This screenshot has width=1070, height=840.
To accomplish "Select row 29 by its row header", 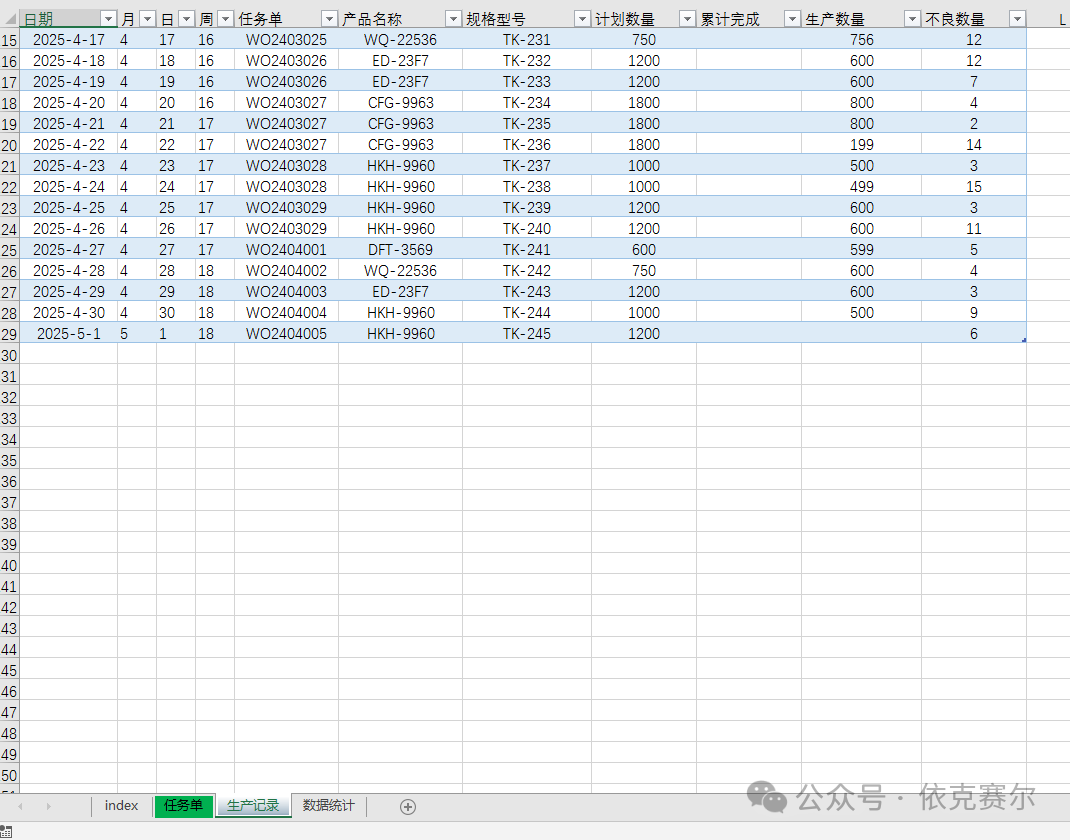I will pyautogui.click(x=9, y=334).
